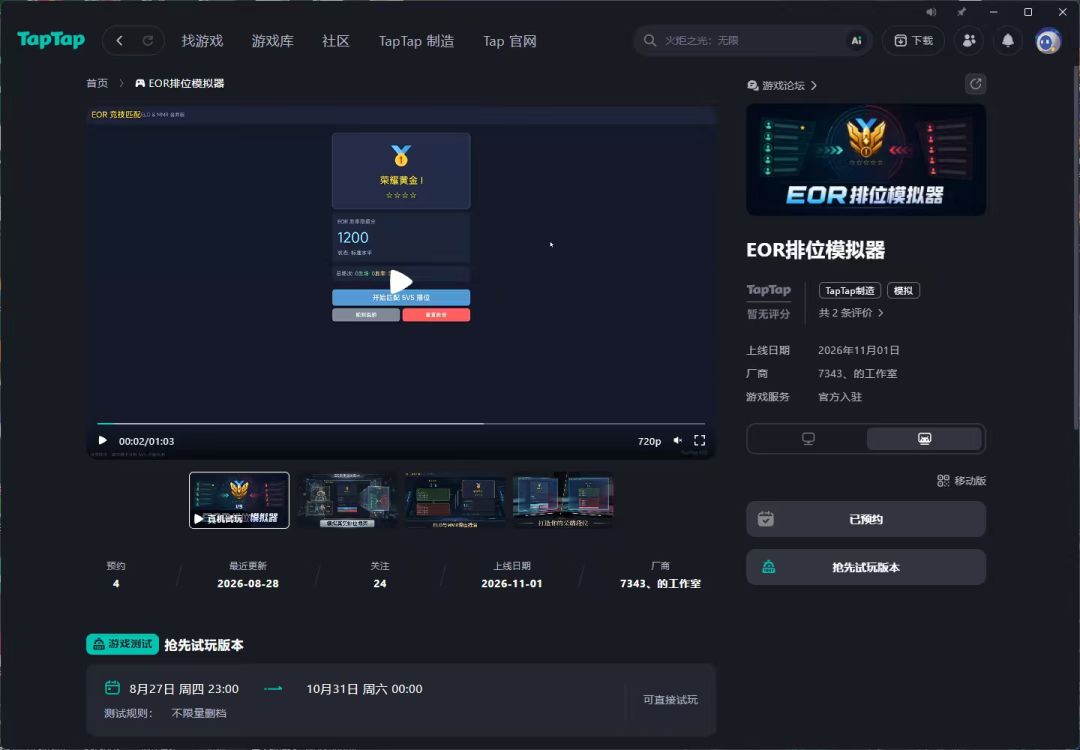
Task: Open the friends icon in header
Action: pos(969,41)
